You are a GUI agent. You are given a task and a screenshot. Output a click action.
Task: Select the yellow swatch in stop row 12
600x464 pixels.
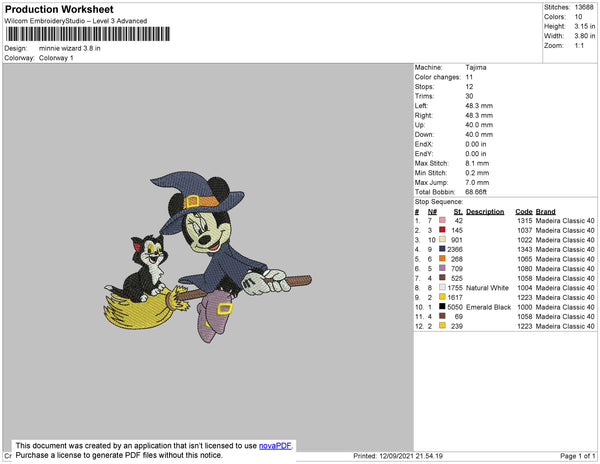pyautogui.click(x=442, y=325)
